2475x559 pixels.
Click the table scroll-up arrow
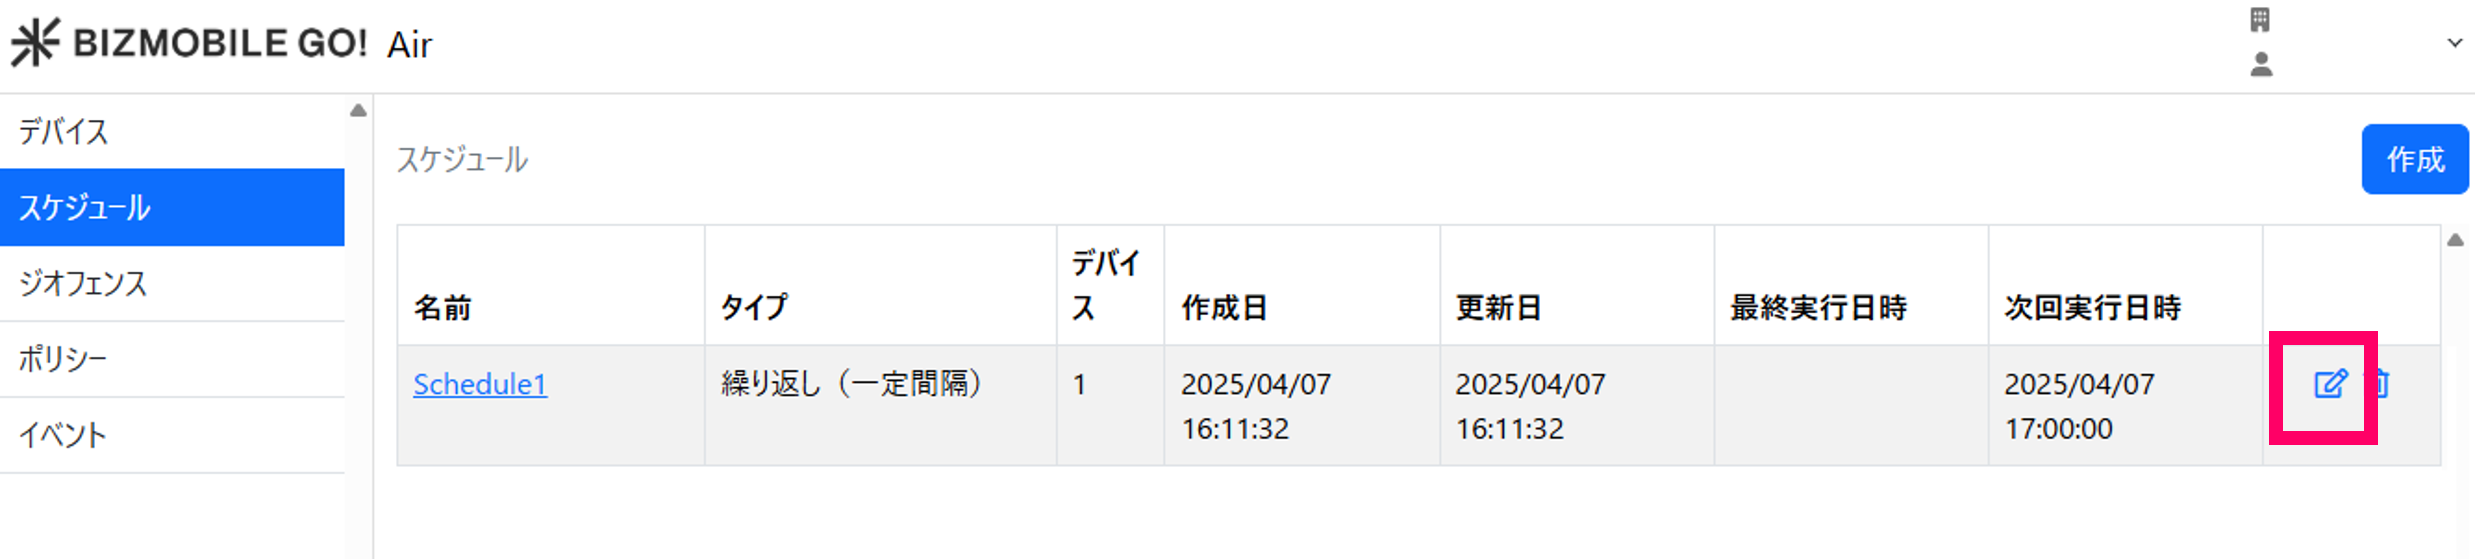click(x=2455, y=240)
